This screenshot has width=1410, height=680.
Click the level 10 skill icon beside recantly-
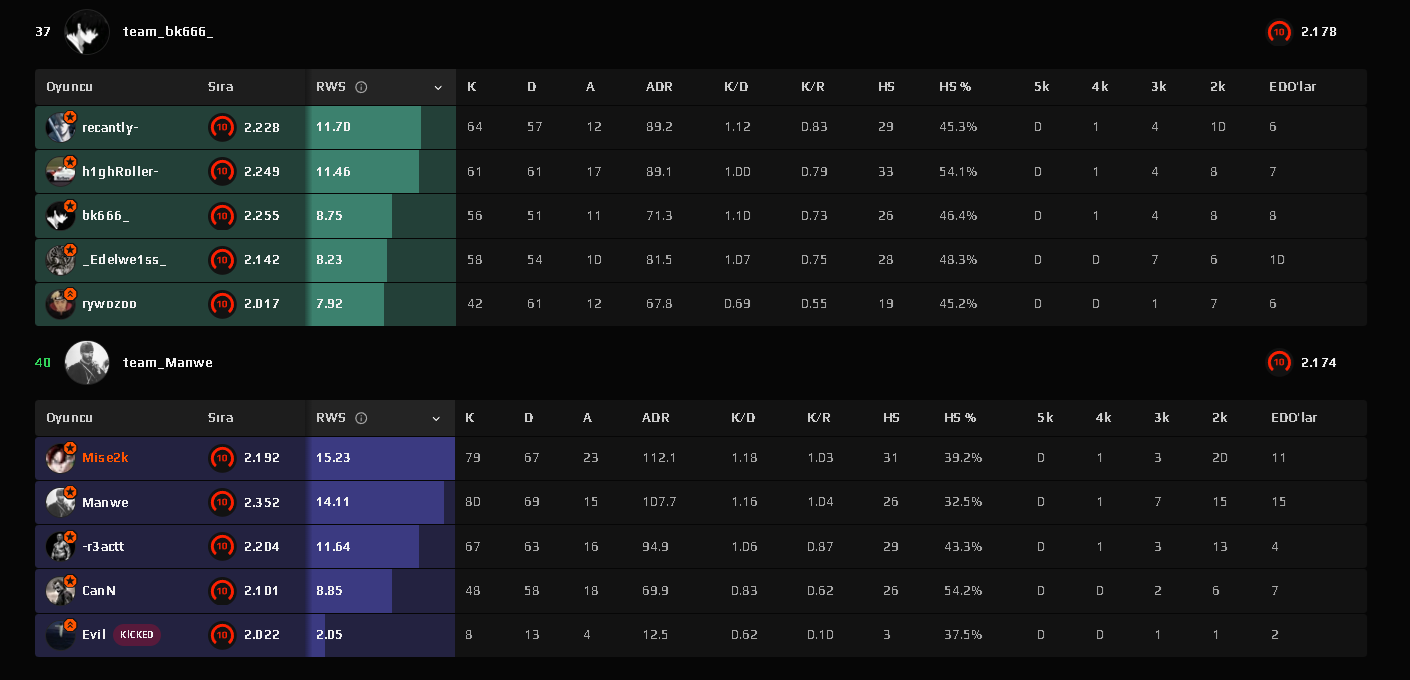pos(222,128)
